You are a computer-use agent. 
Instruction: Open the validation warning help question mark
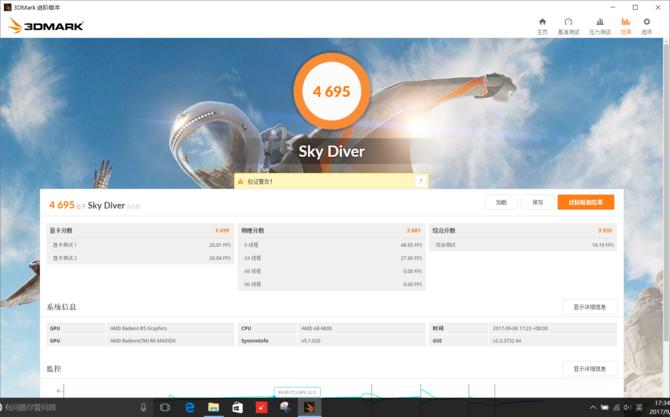point(420,181)
